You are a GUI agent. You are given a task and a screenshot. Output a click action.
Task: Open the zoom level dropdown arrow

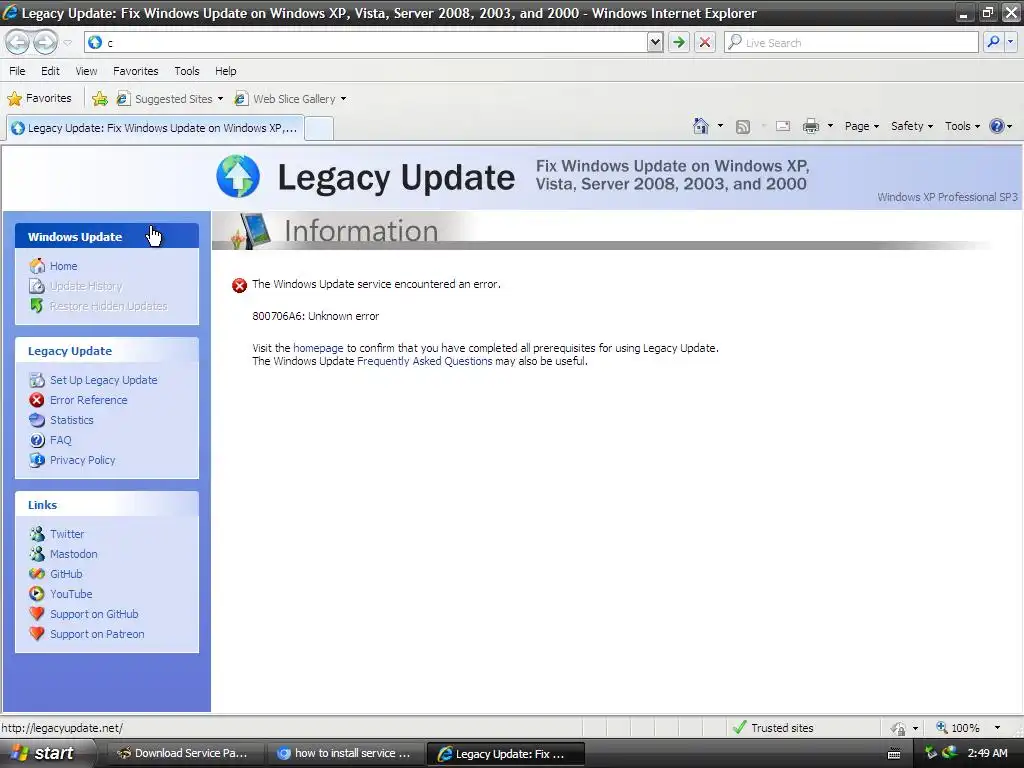coord(997,728)
